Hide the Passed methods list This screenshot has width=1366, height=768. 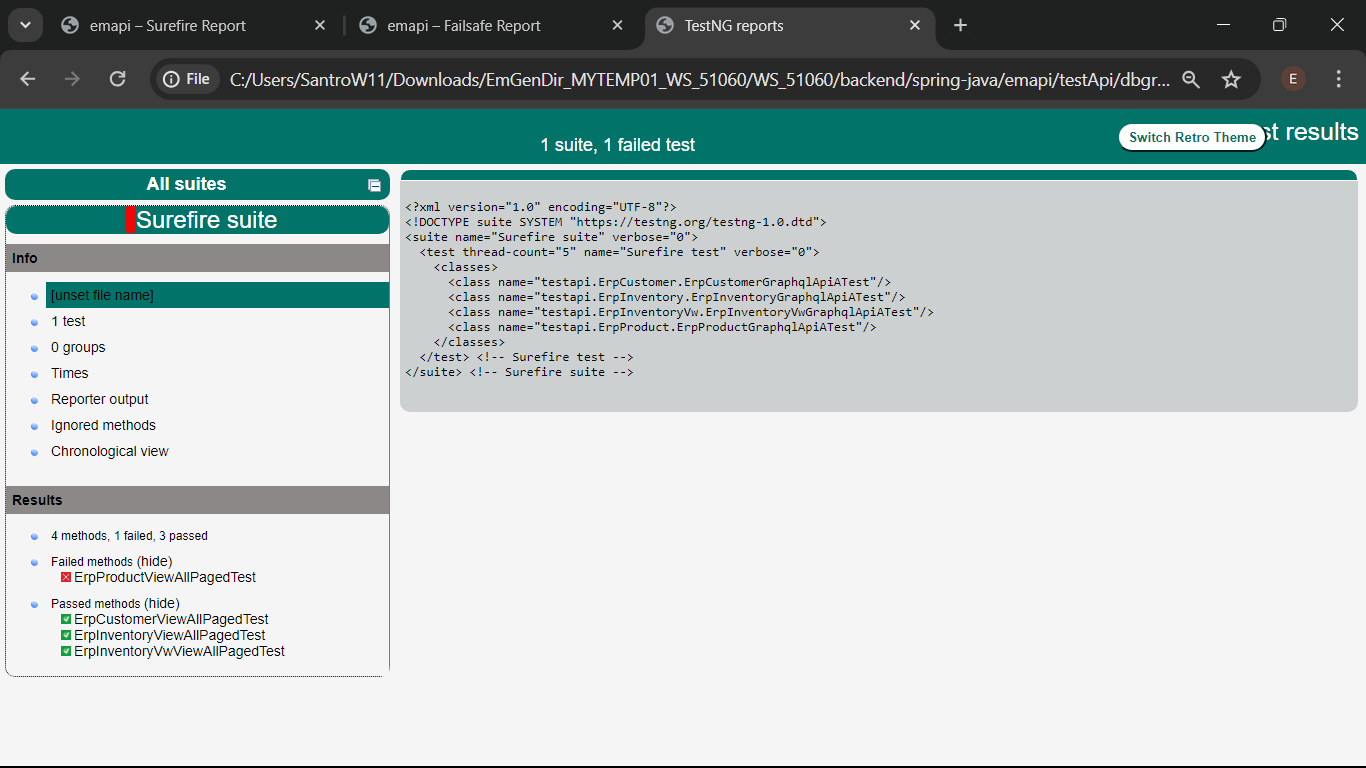(x=162, y=603)
